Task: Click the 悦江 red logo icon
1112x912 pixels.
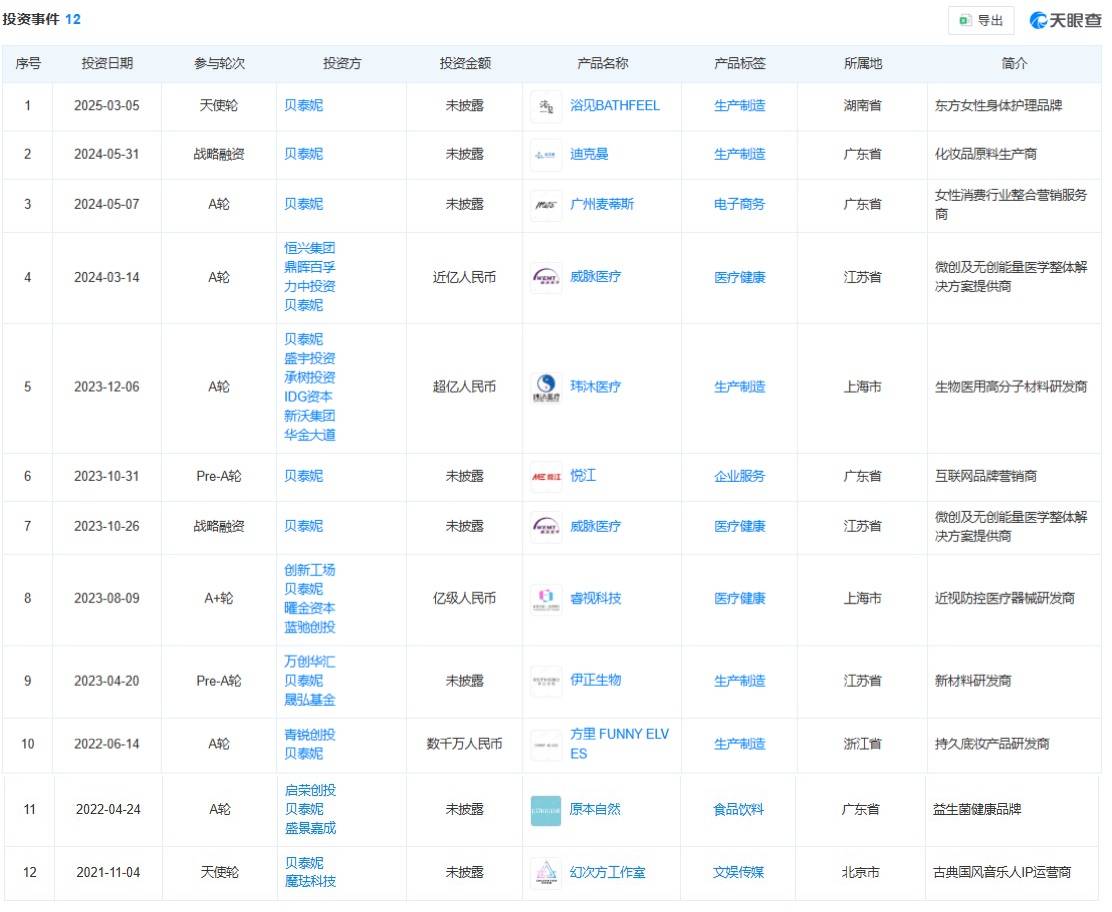Action: [546, 477]
